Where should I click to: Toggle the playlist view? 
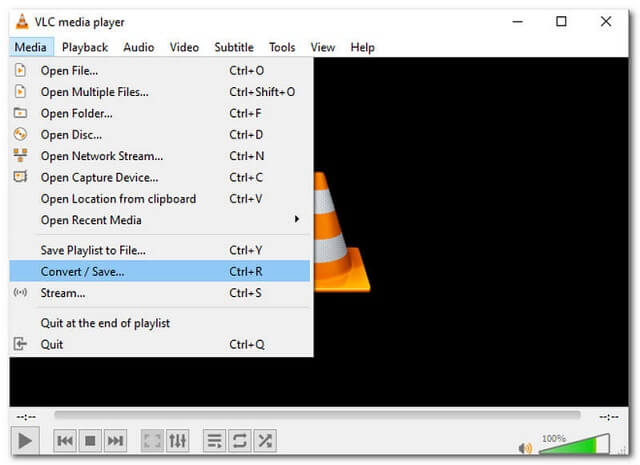coord(214,441)
